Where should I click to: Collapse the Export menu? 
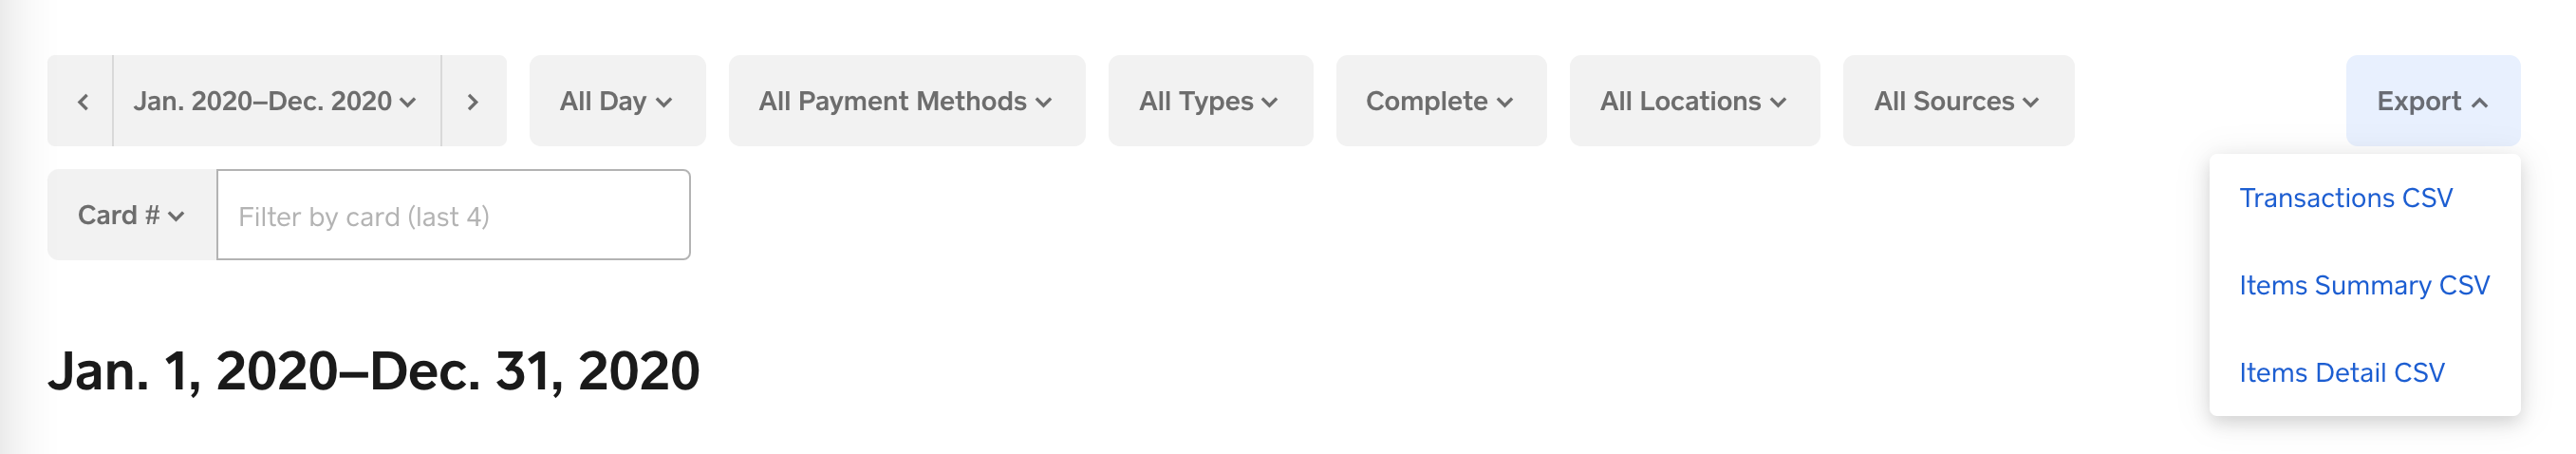coord(2431,102)
